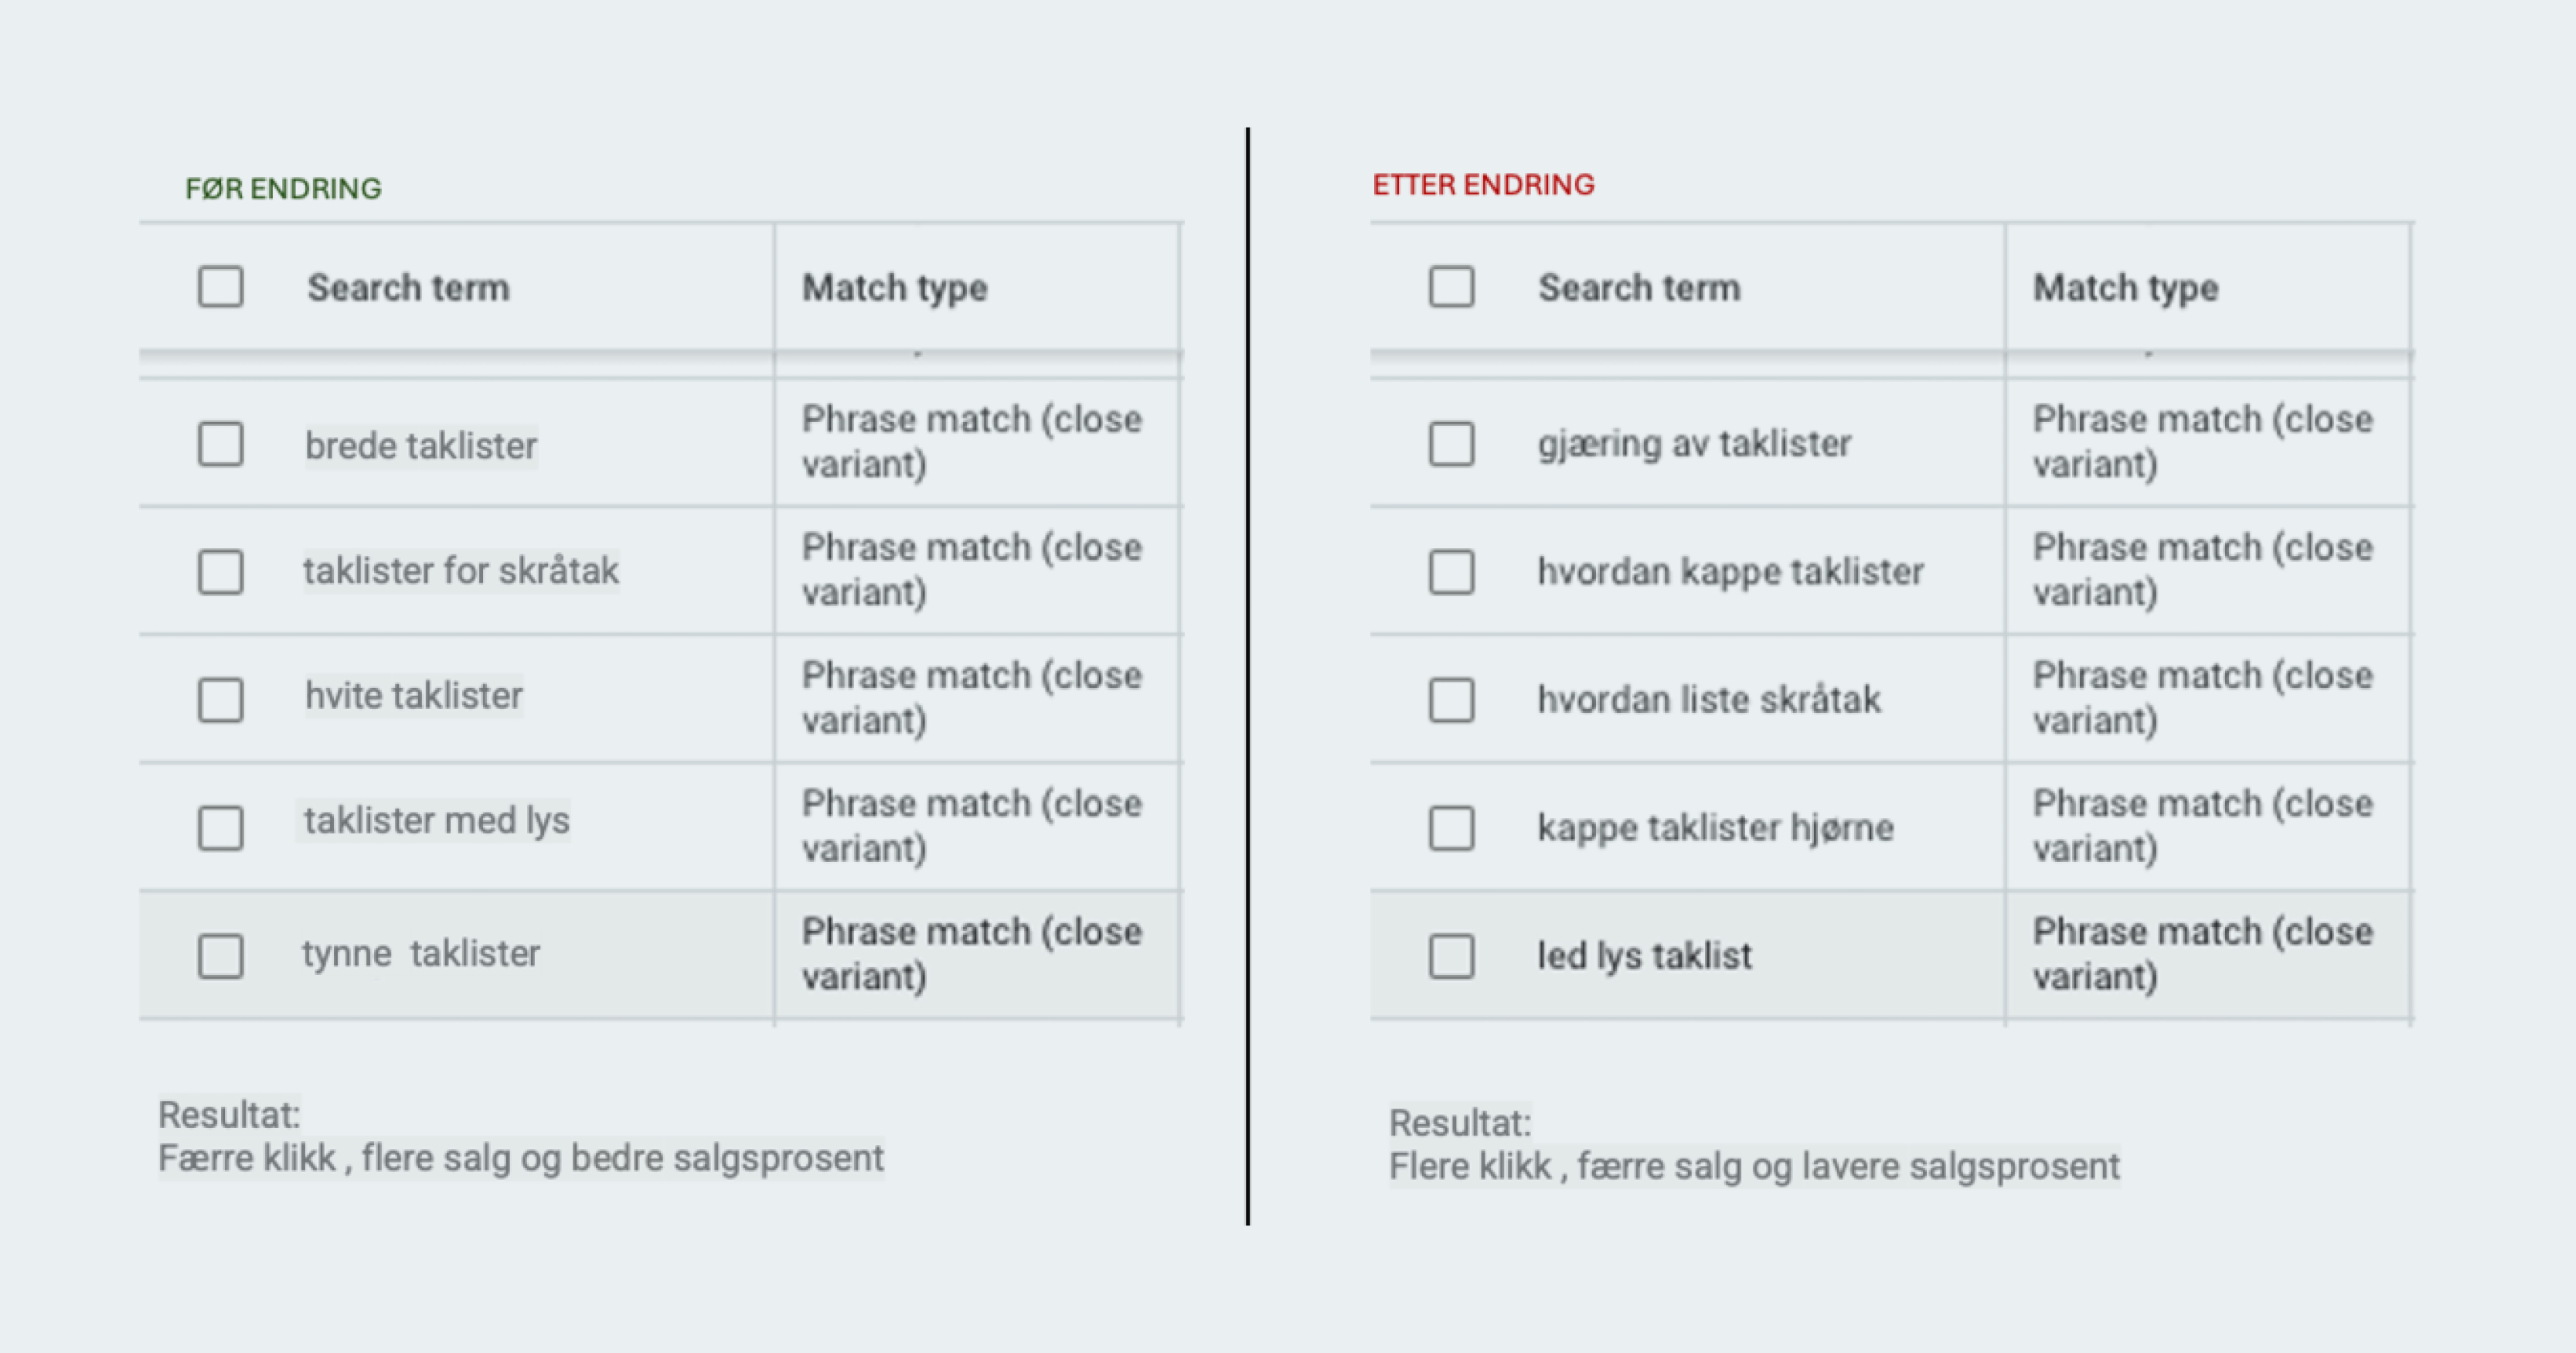Select the 'kappe taklister hjørne' search term

(x=1715, y=828)
